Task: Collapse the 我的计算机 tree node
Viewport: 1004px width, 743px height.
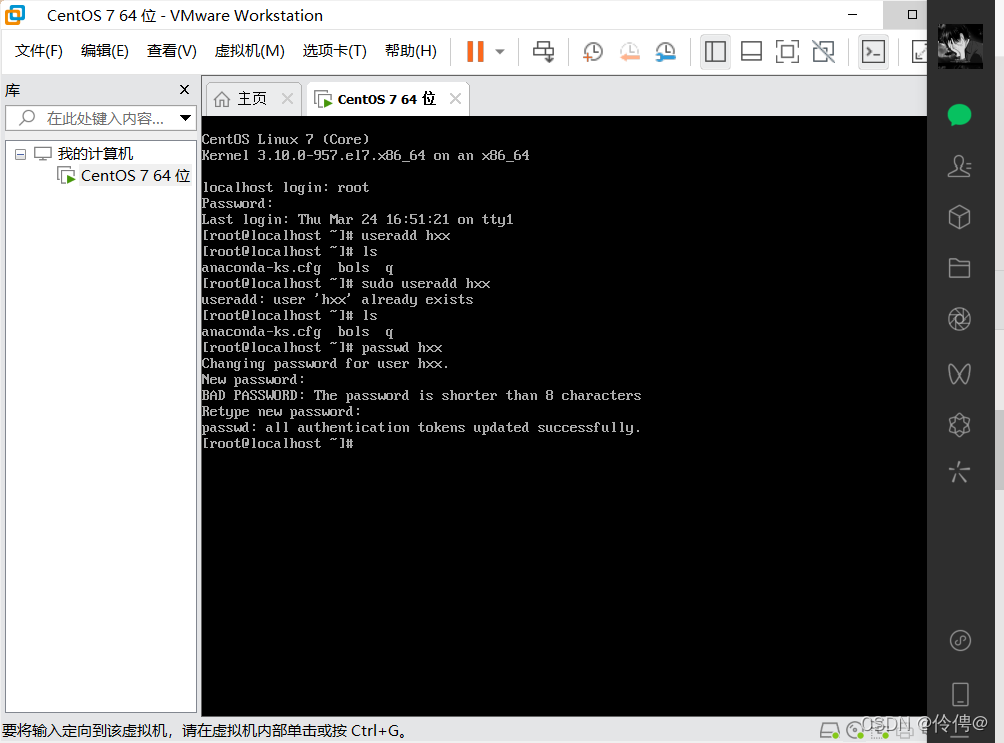Action: click(x=20, y=154)
